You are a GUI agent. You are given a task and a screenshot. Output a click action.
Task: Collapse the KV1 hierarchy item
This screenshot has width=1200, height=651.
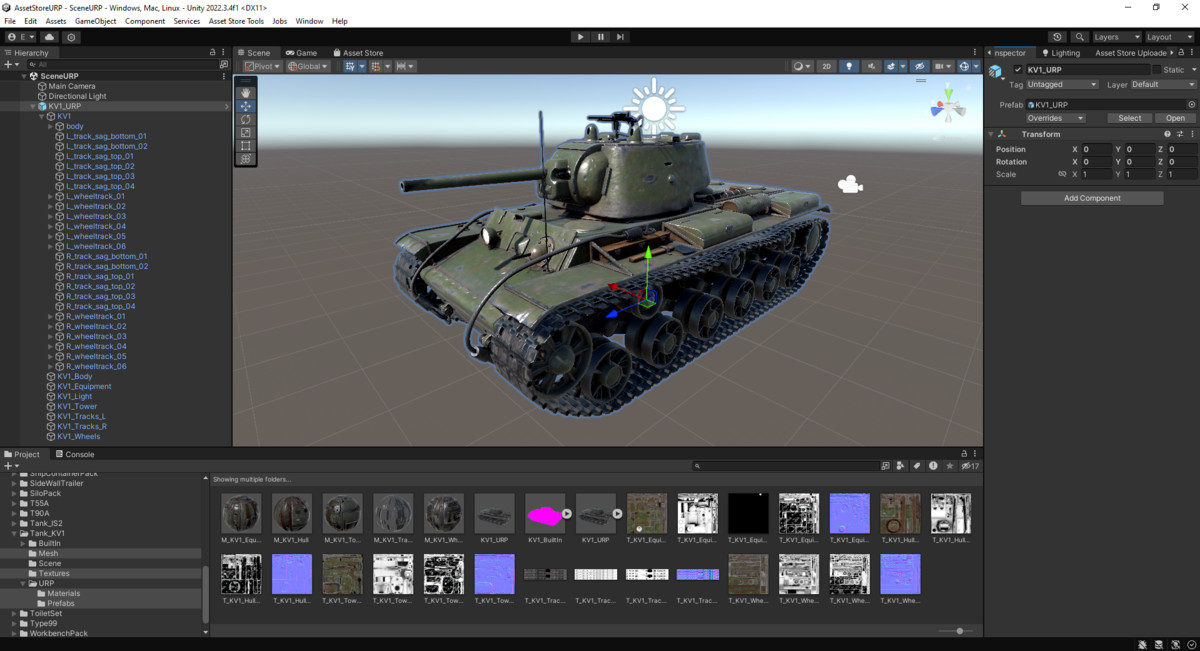click(41, 116)
